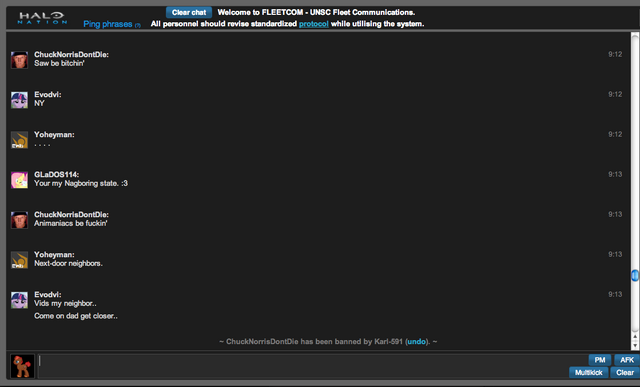Click the scrollbar up arrow
This screenshot has width=640, height=387.
[x=635, y=337]
